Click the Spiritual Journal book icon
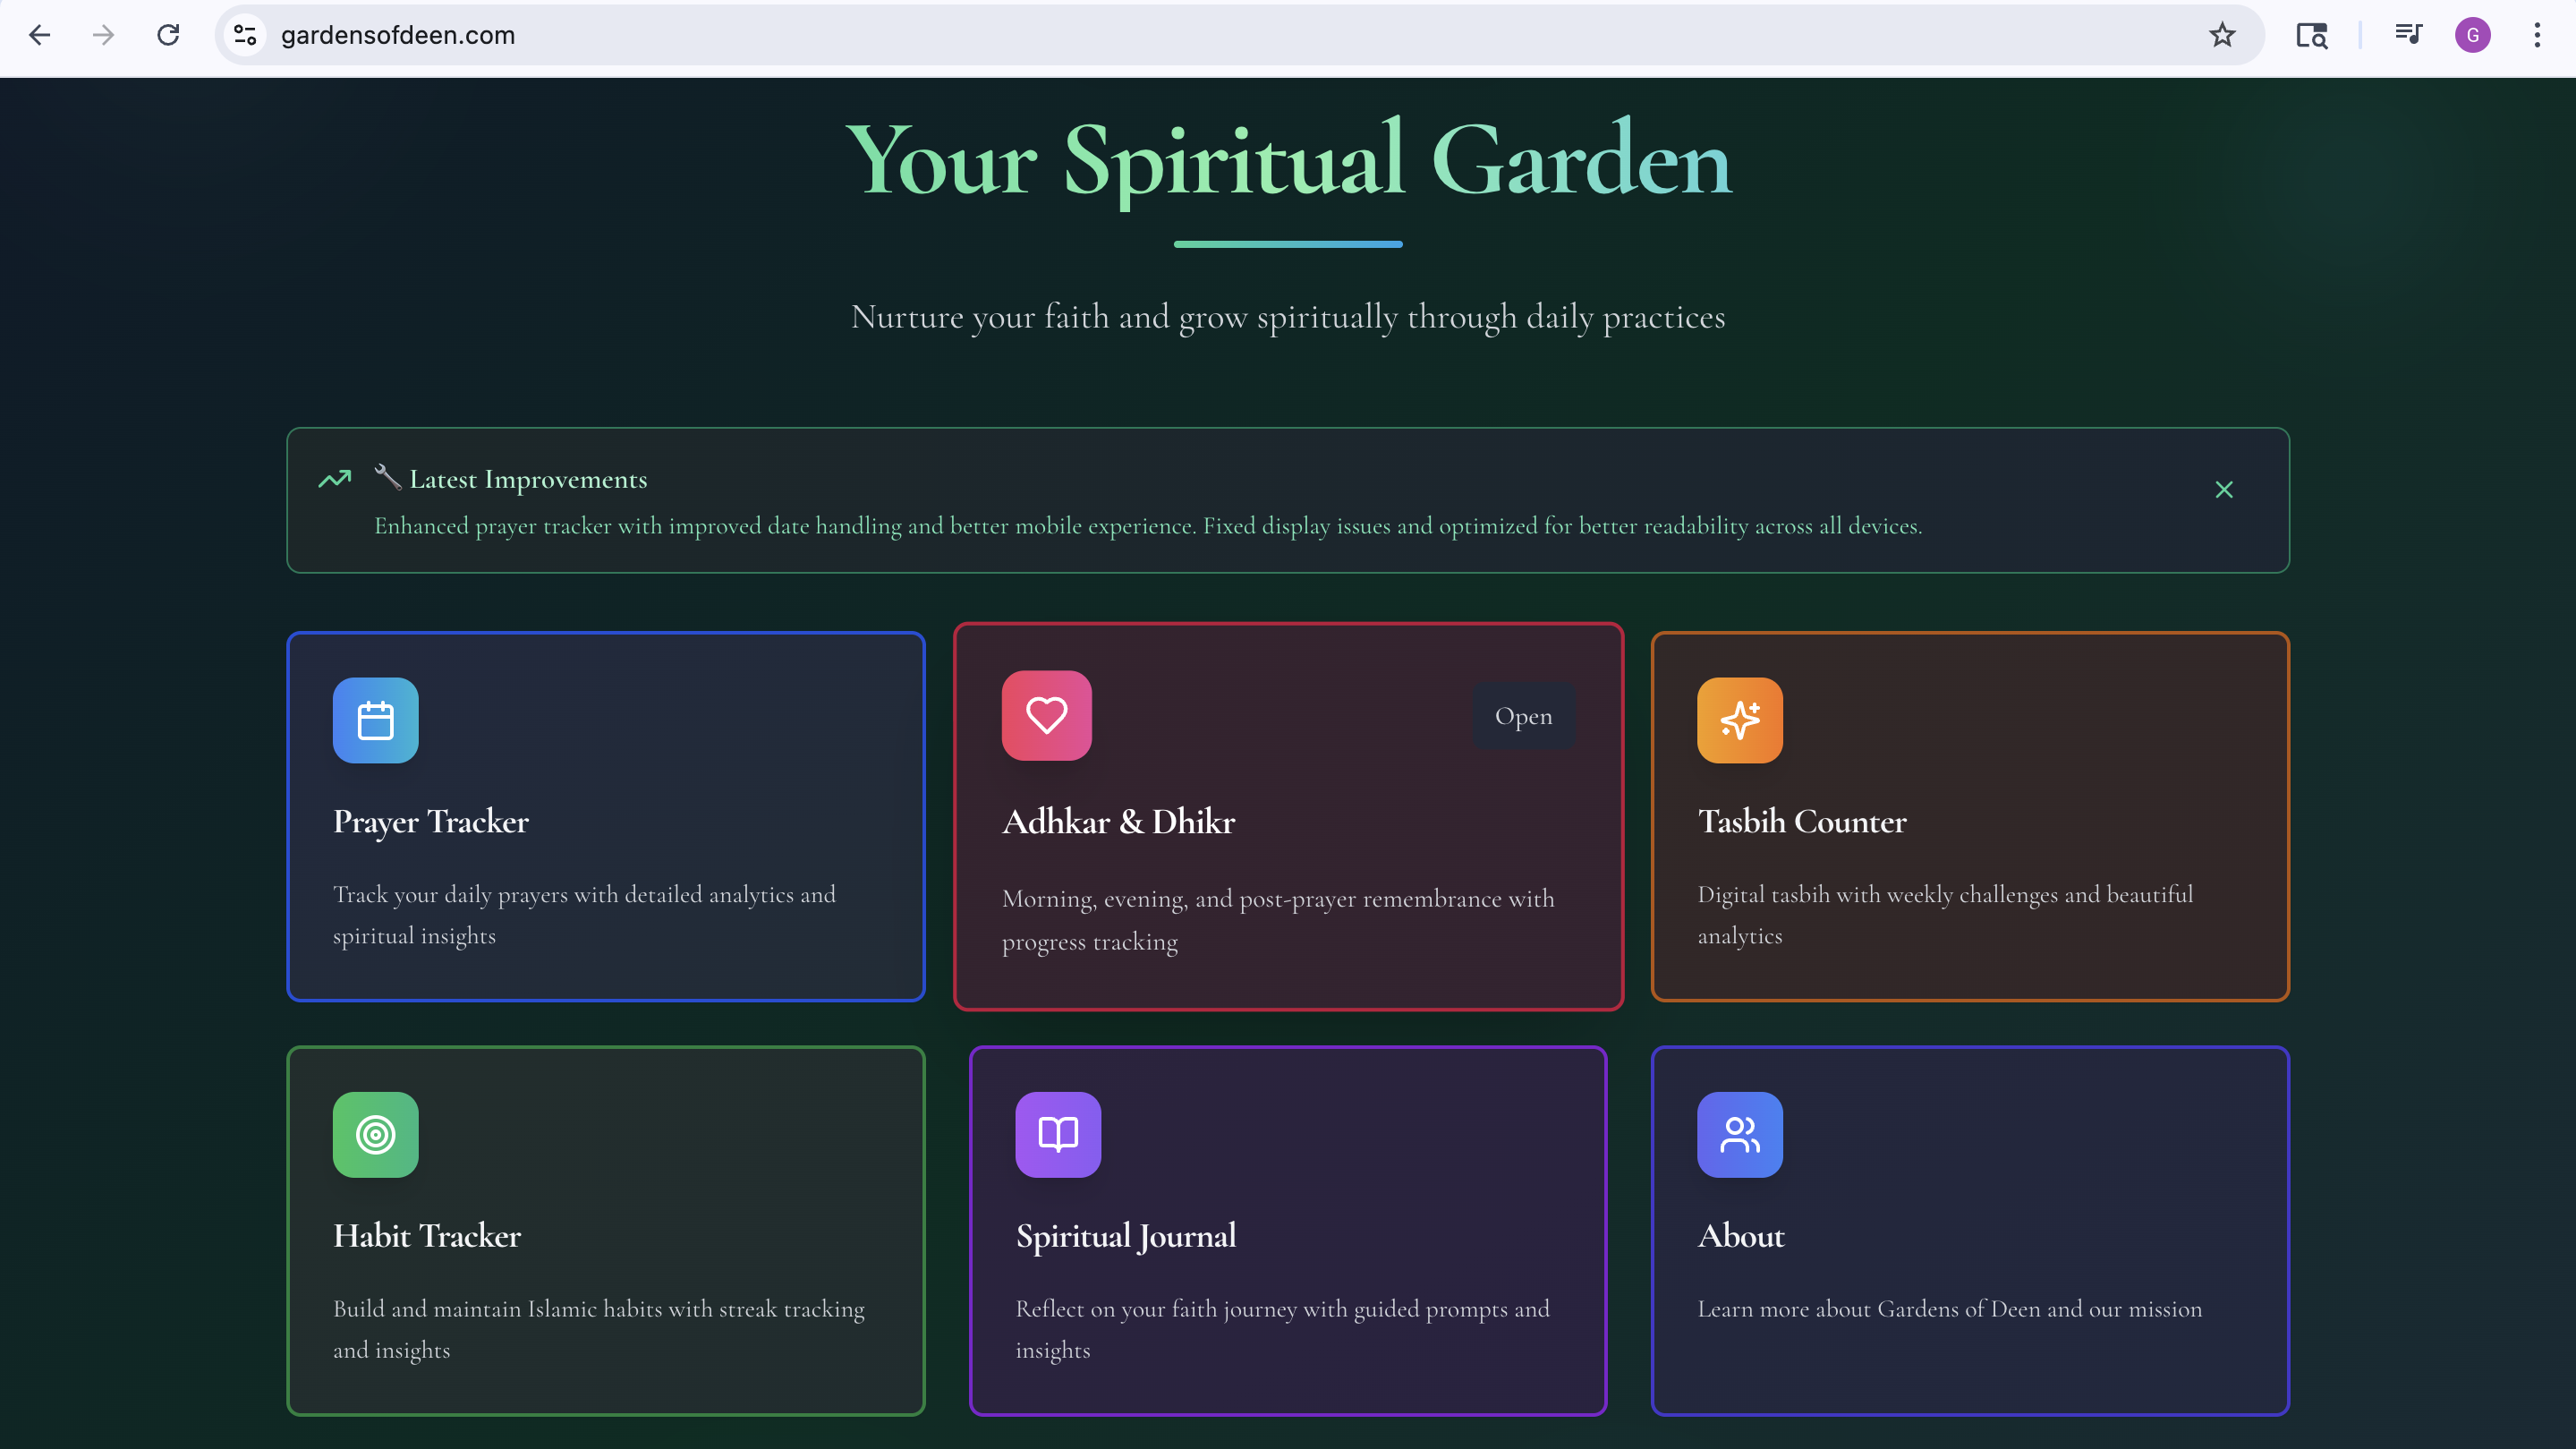Viewport: 2576px width, 1449px height. point(1058,1134)
